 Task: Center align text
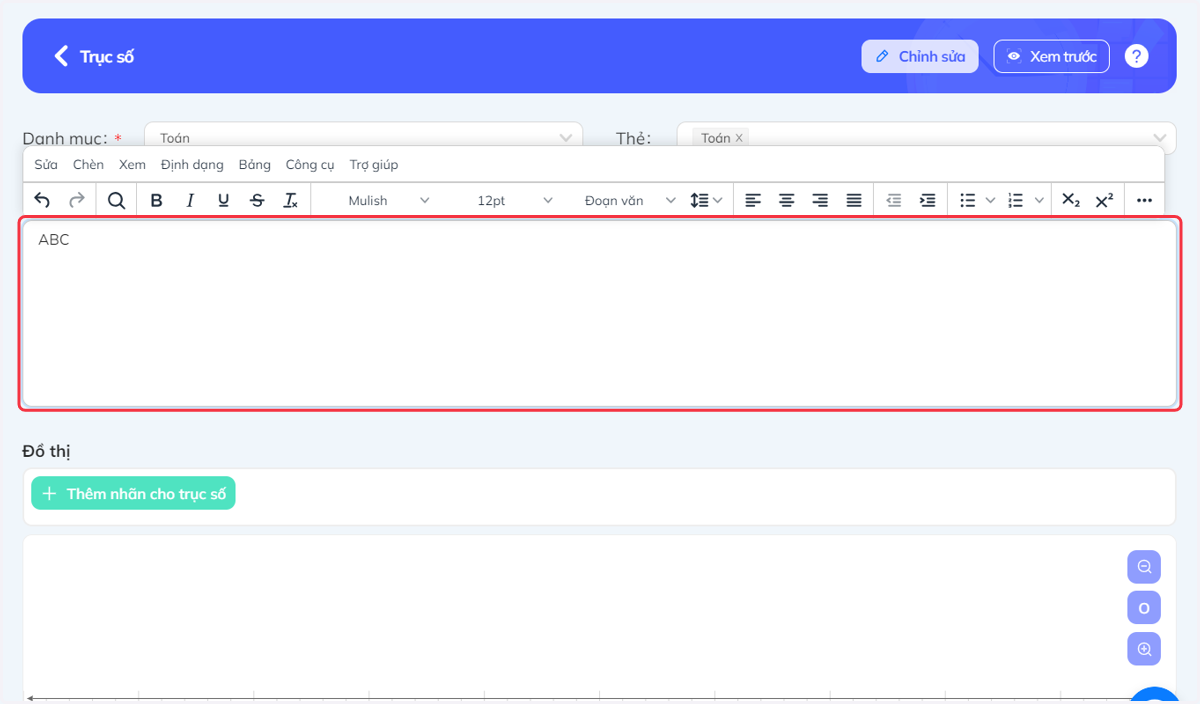787,200
